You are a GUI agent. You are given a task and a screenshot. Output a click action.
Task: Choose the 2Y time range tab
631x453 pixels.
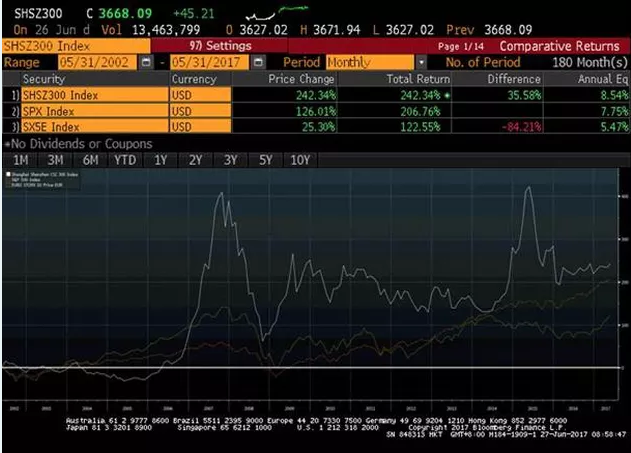pyautogui.click(x=195, y=160)
